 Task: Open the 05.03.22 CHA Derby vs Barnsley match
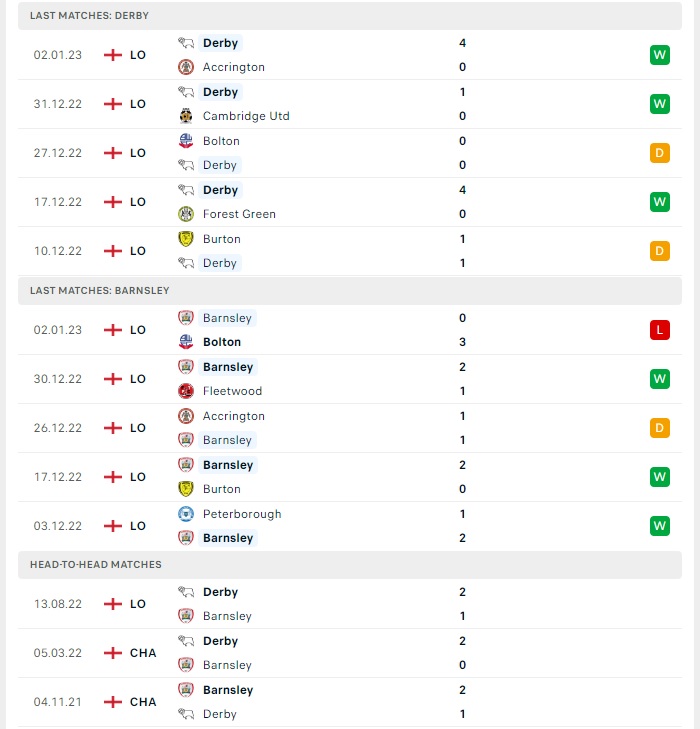pyautogui.click(x=350, y=653)
